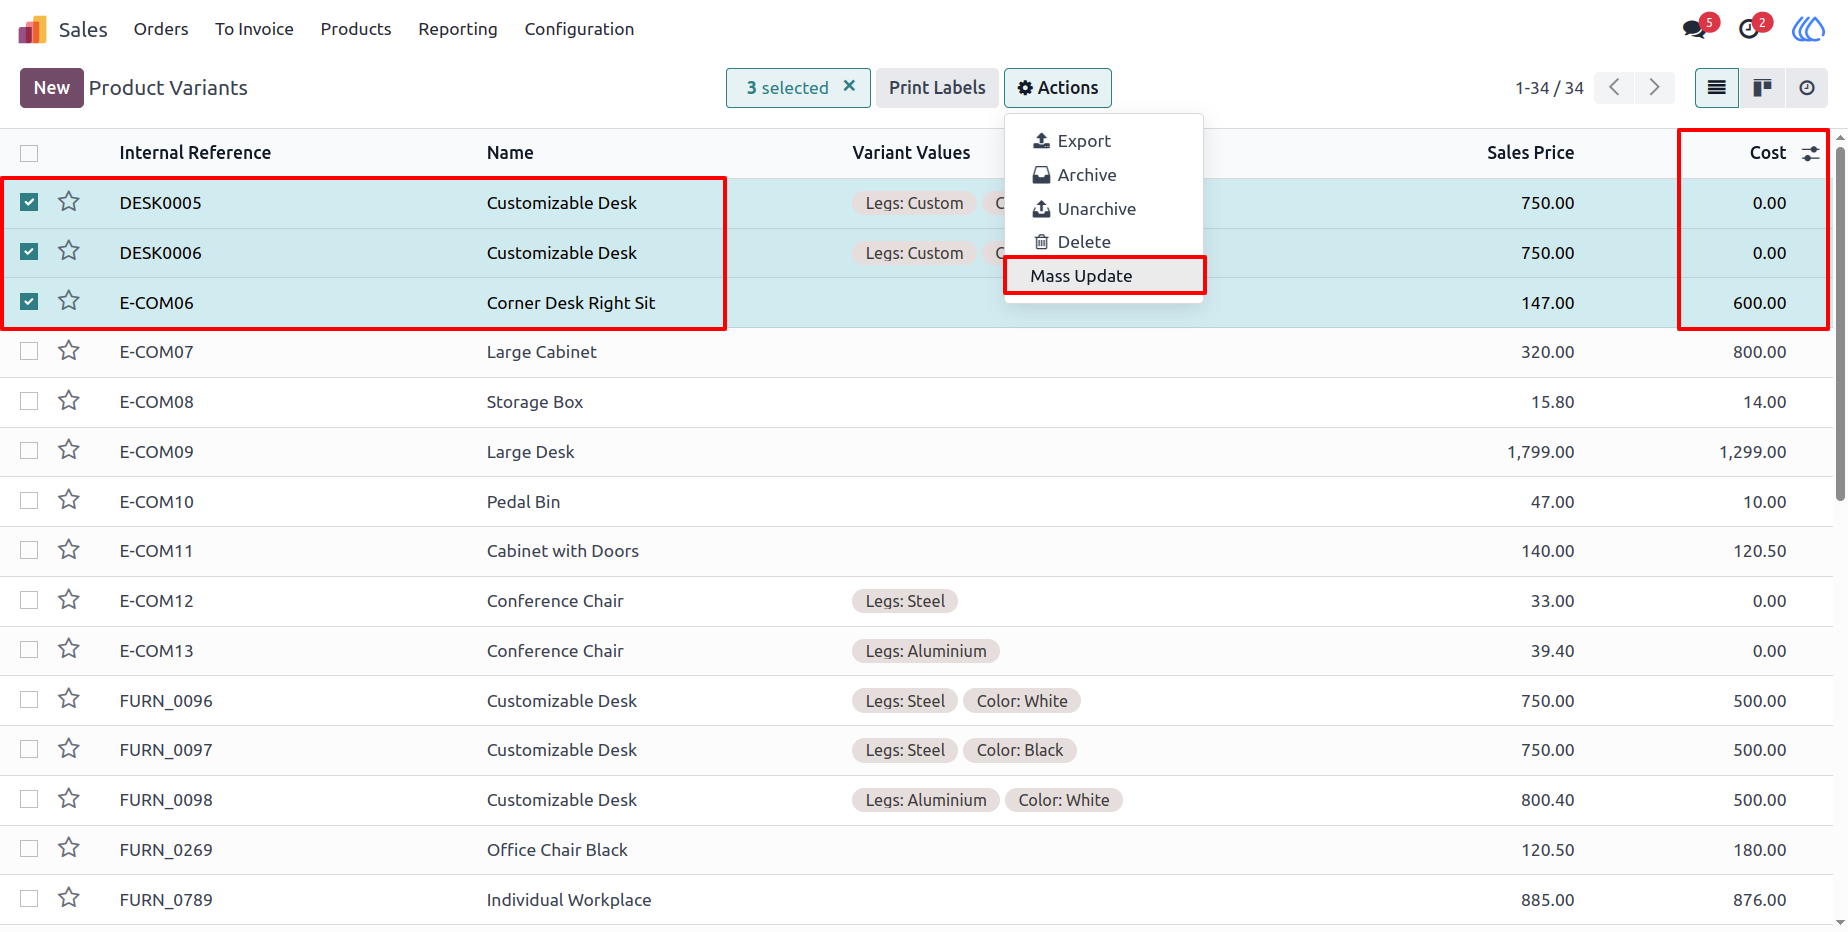The height and width of the screenshot is (932, 1848).
Task: Star the E-COM10 Pedal Bin row
Action: pyautogui.click(x=69, y=500)
